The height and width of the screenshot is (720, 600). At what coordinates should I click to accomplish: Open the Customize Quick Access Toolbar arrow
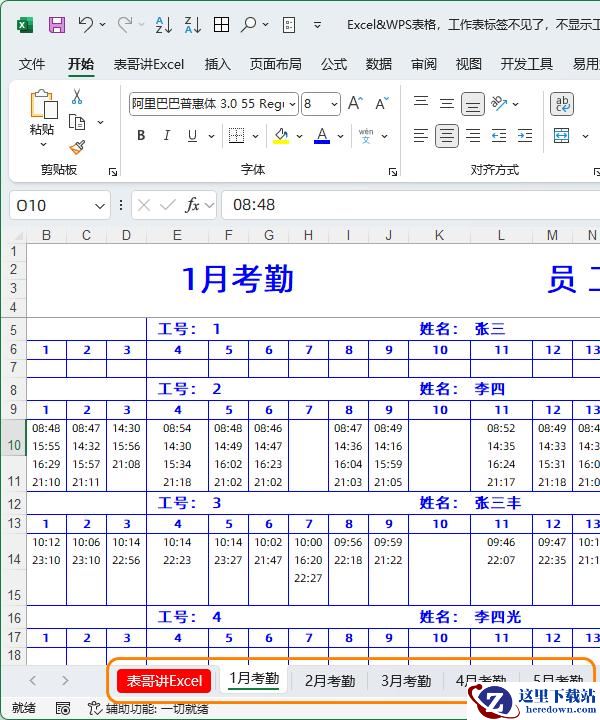pos(317,25)
